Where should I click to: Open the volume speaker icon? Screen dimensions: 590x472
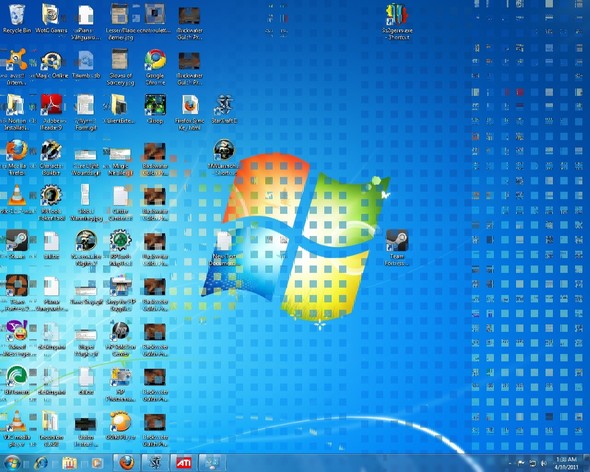tap(544, 463)
